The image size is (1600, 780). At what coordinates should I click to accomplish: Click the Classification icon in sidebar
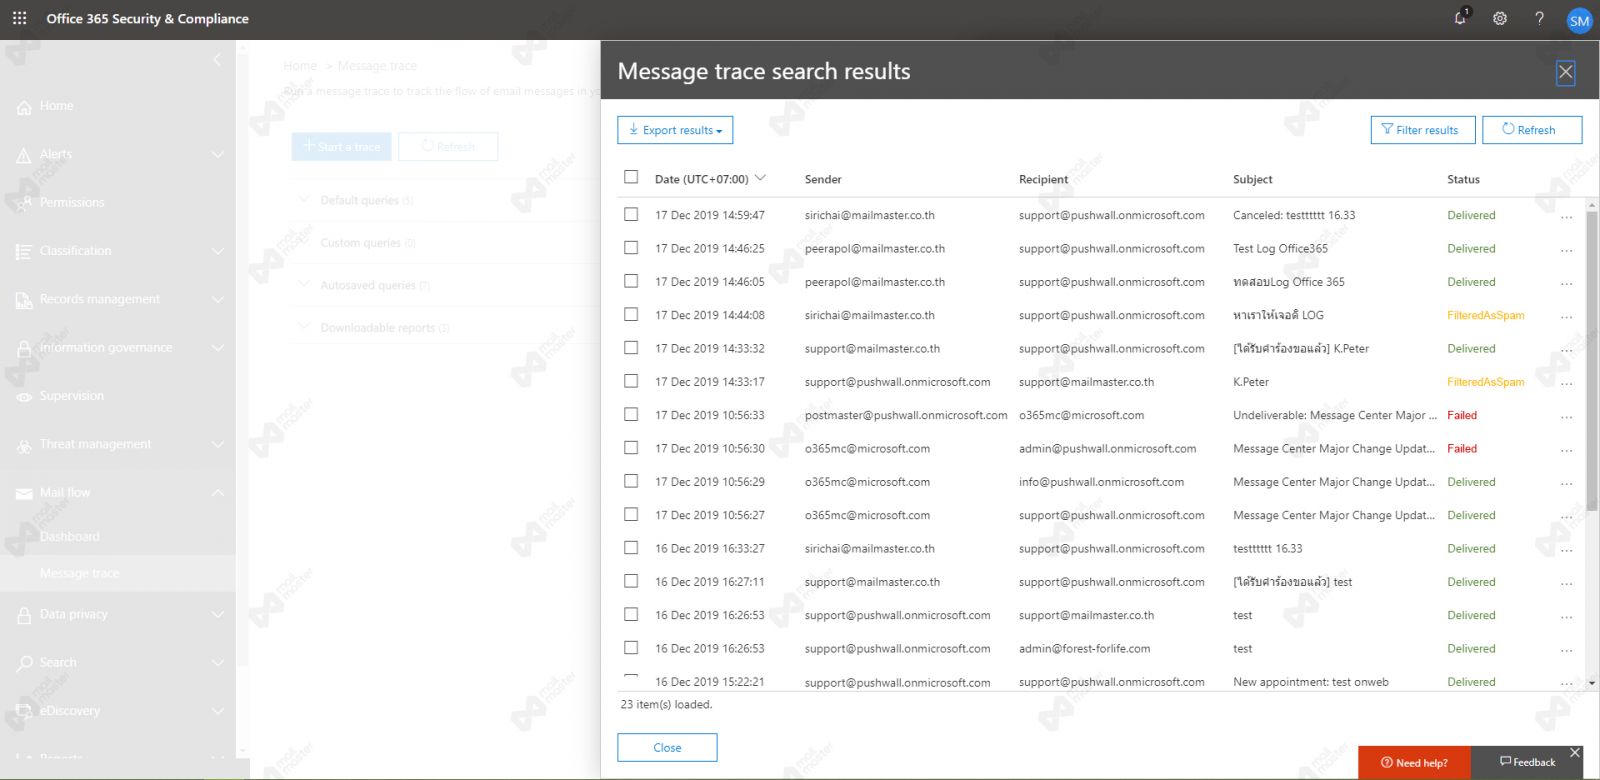[24, 252]
